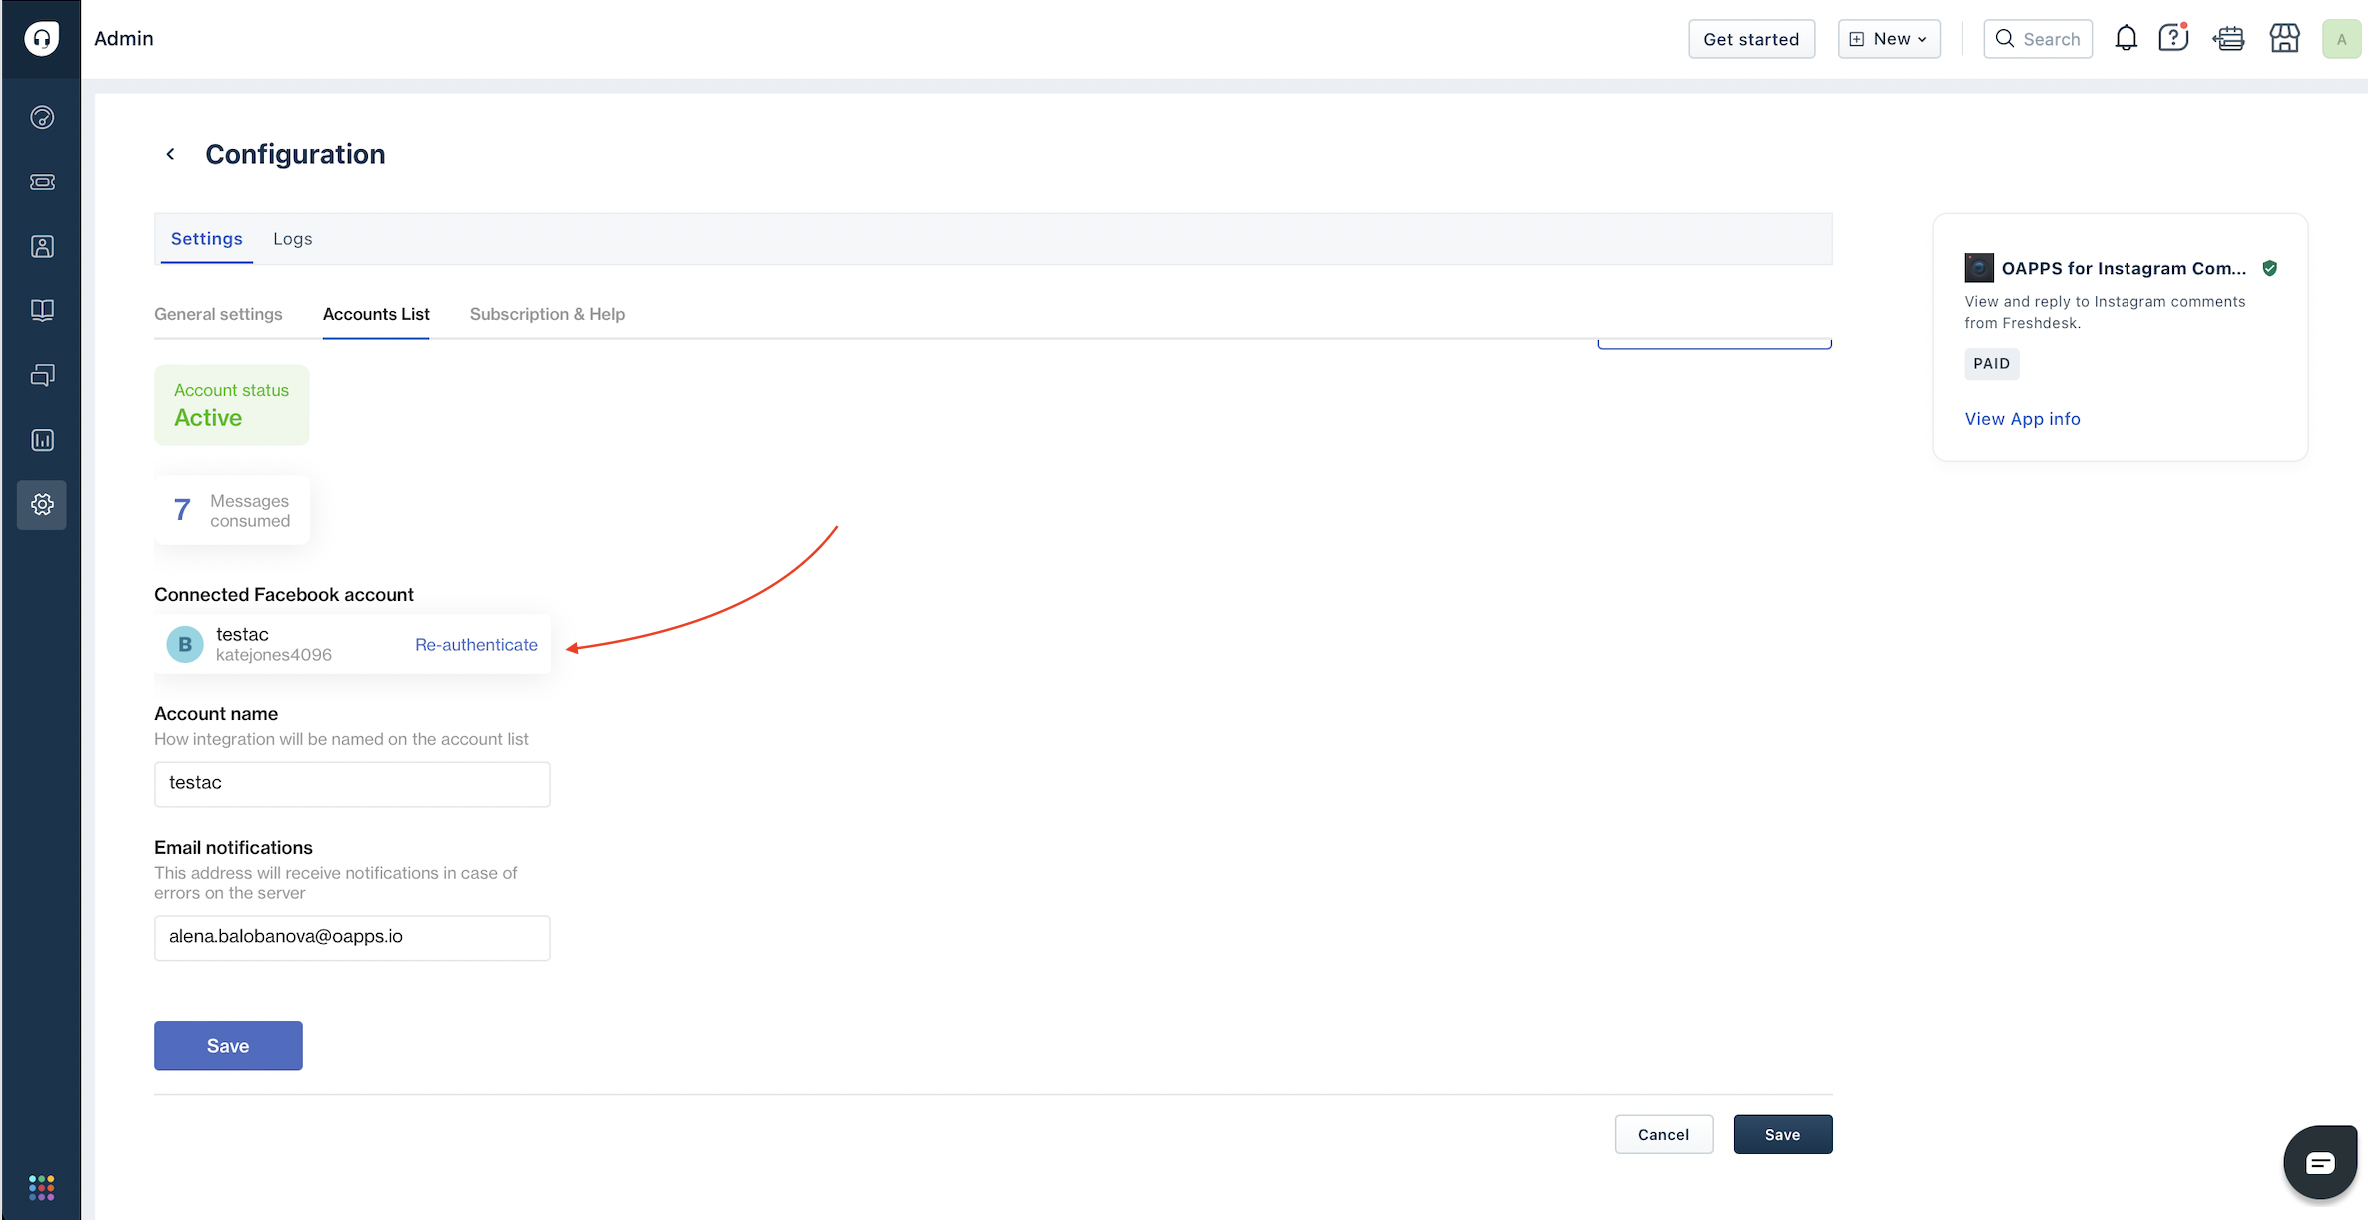Click the blue Save button under Email notifications
The image size is (2368, 1220).
[228, 1046]
